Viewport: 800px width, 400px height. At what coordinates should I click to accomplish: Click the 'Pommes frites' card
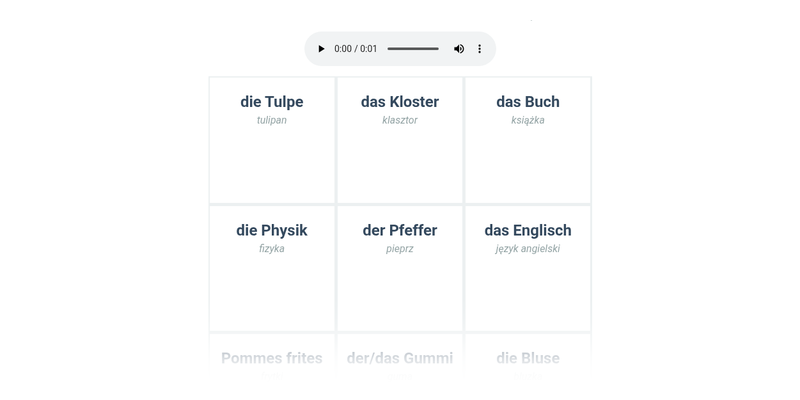tap(272, 366)
